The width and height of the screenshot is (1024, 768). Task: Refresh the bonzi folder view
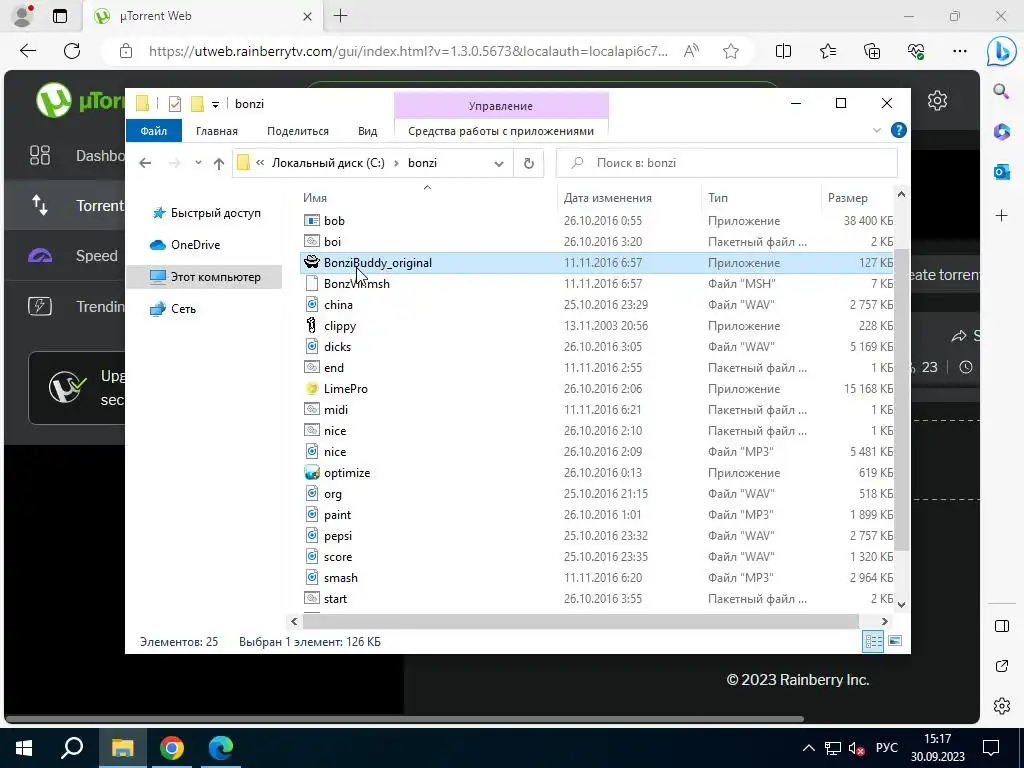[x=529, y=163]
